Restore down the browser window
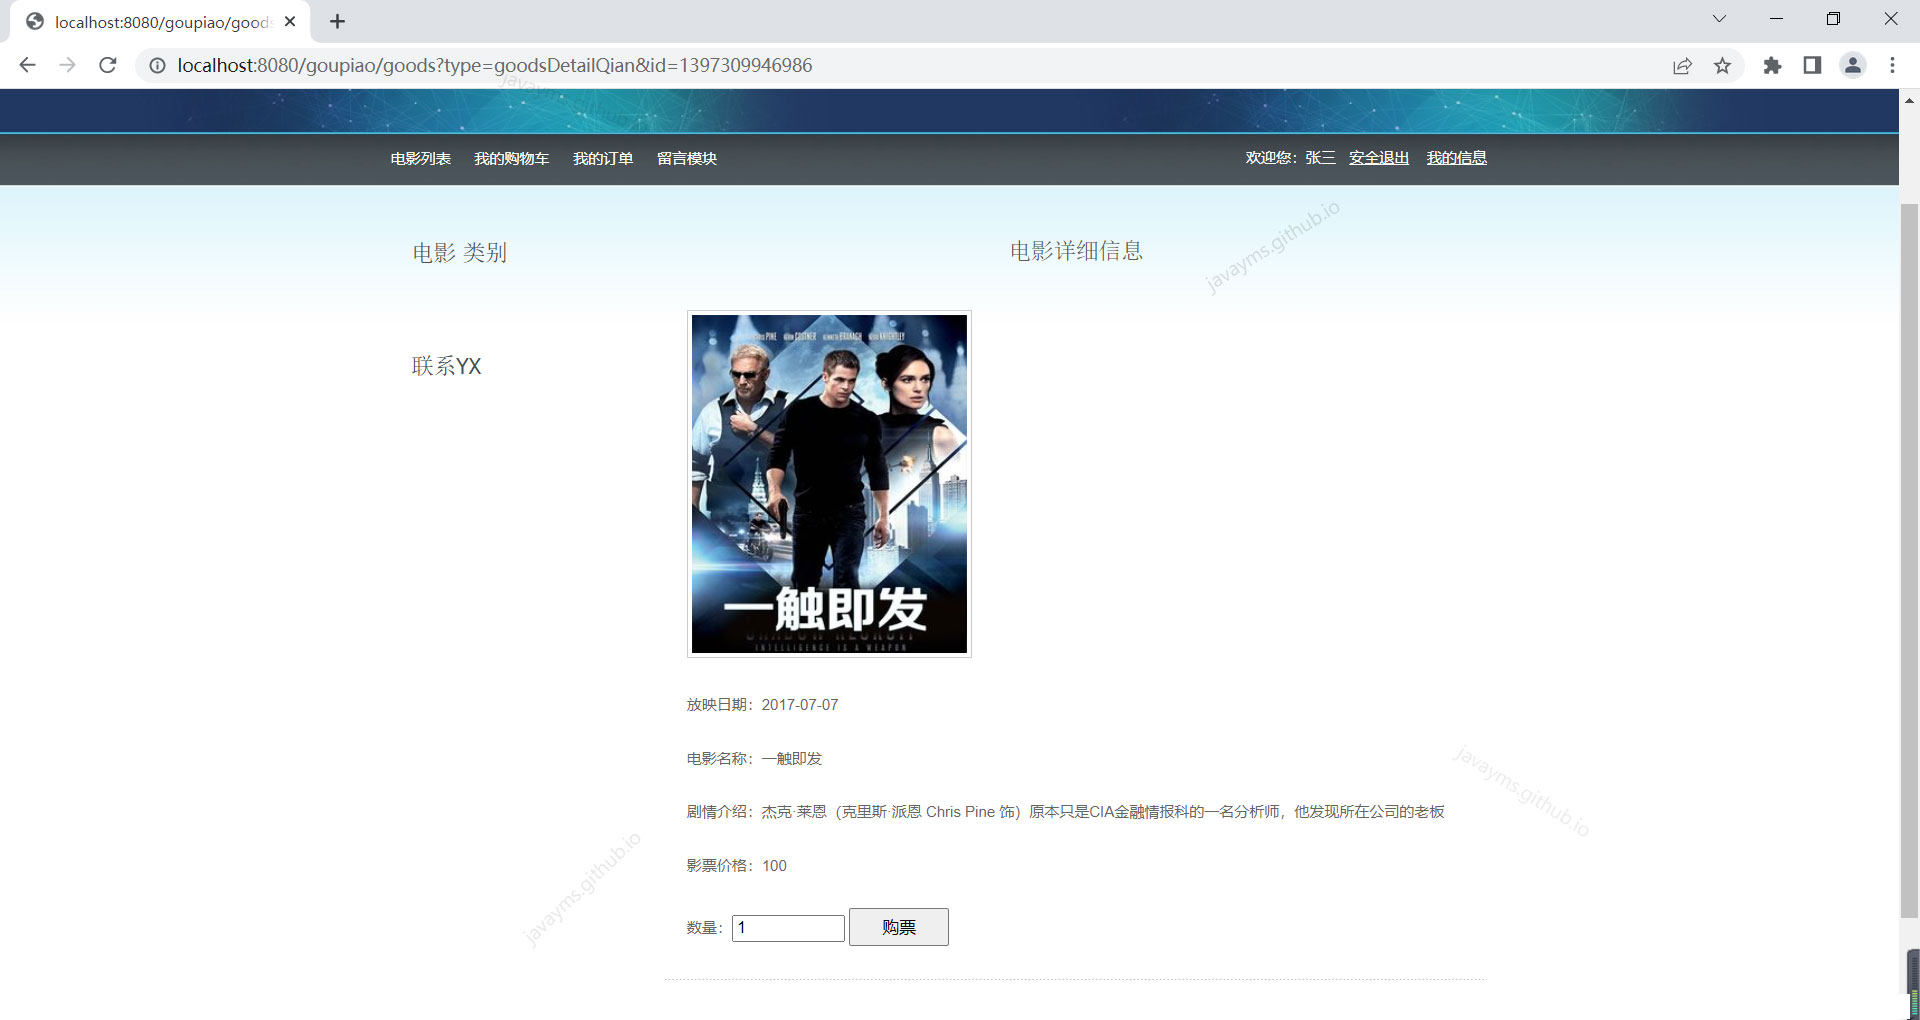Image resolution: width=1920 pixels, height=1020 pixels. click(1833, 19)
